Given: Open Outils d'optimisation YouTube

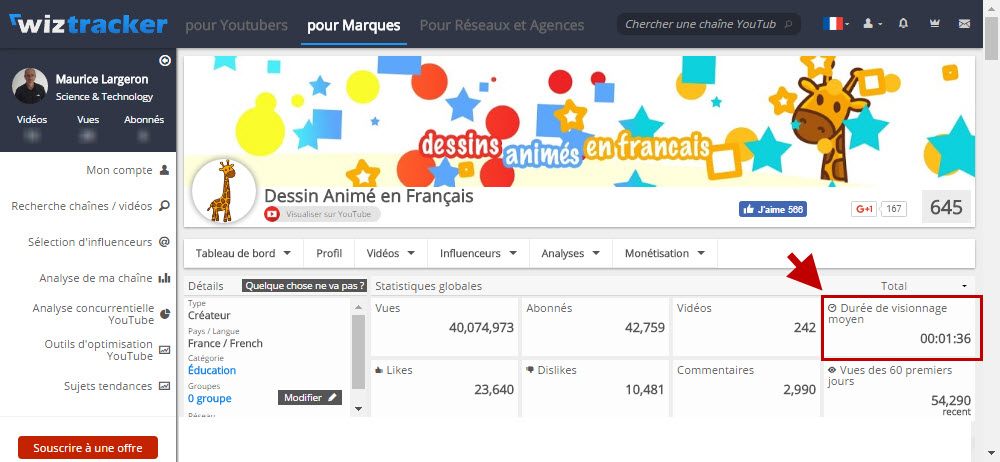Looking at the screenshot, I should (x=98, y=350).
